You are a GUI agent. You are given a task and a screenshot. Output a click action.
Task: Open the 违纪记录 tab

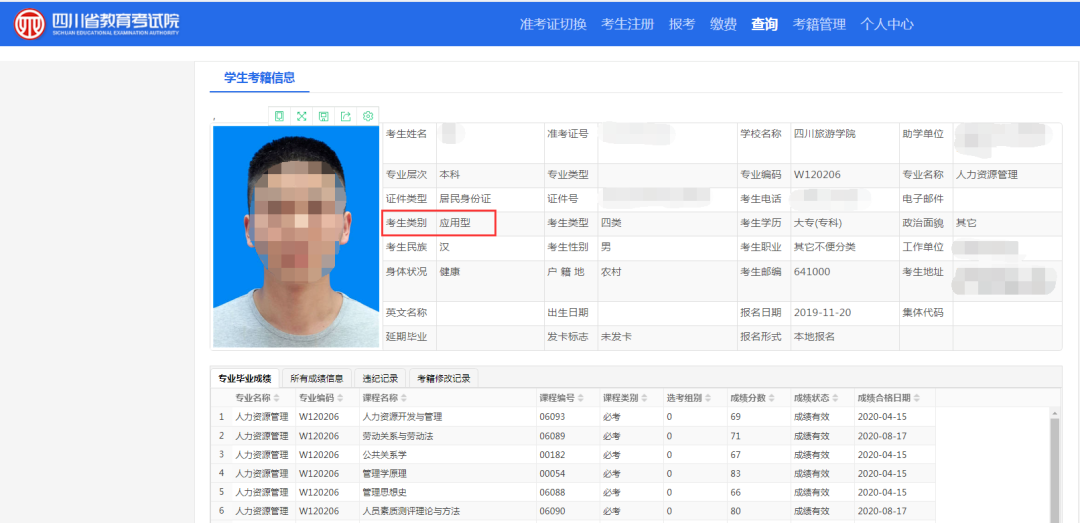tap(380, 378)
